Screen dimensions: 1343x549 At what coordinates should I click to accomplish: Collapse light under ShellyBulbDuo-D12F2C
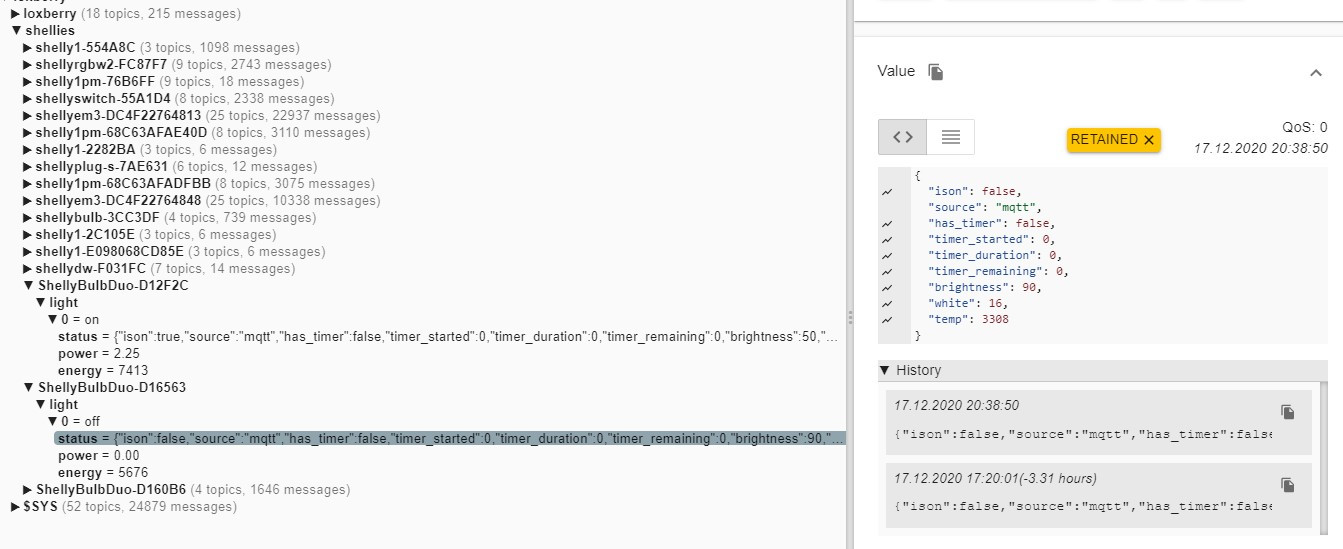tap(40, 303)
